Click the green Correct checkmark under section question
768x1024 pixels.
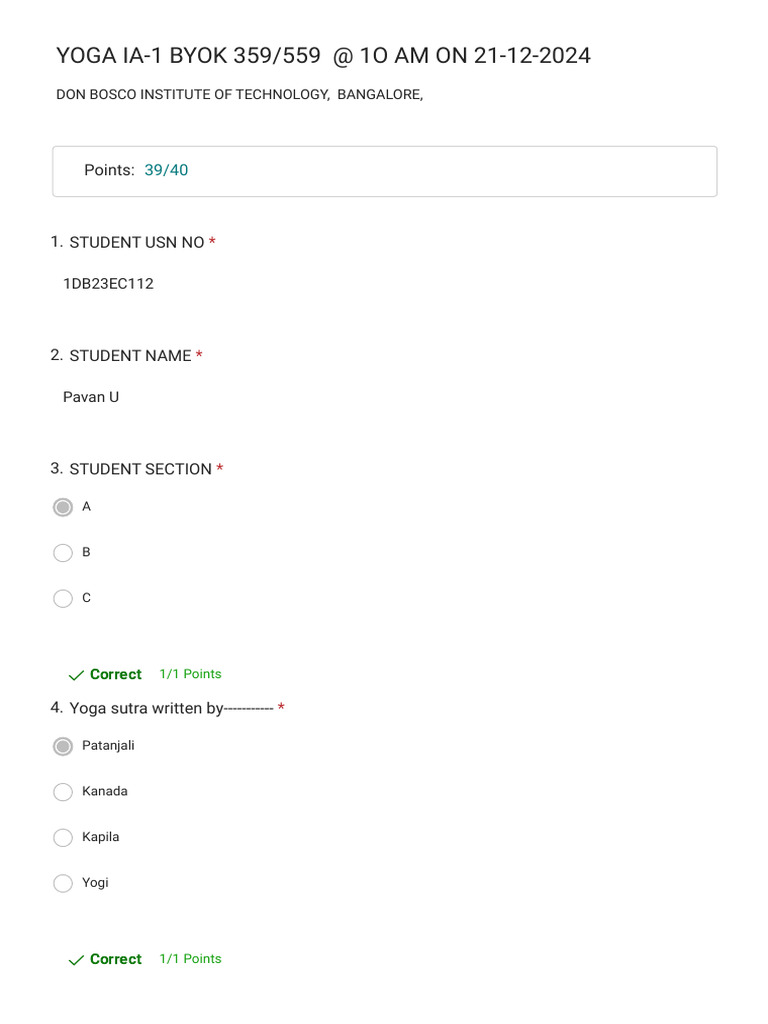tap(77, 675)
